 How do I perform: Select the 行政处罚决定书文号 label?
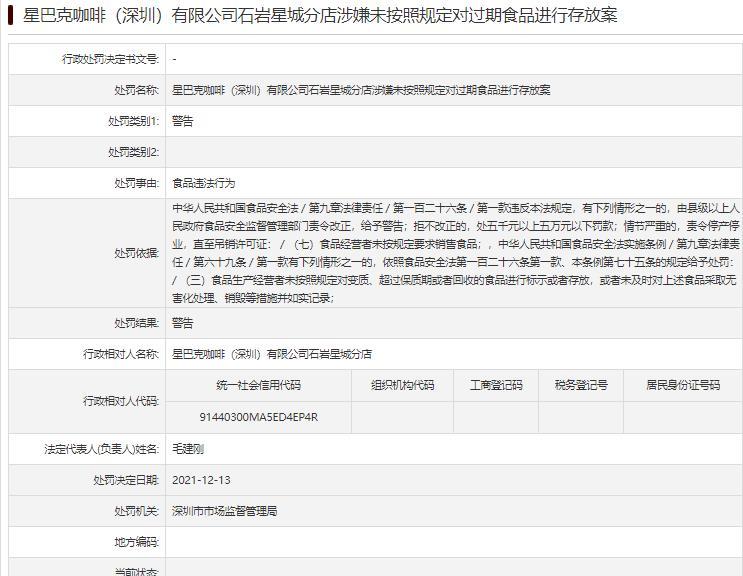110,59
